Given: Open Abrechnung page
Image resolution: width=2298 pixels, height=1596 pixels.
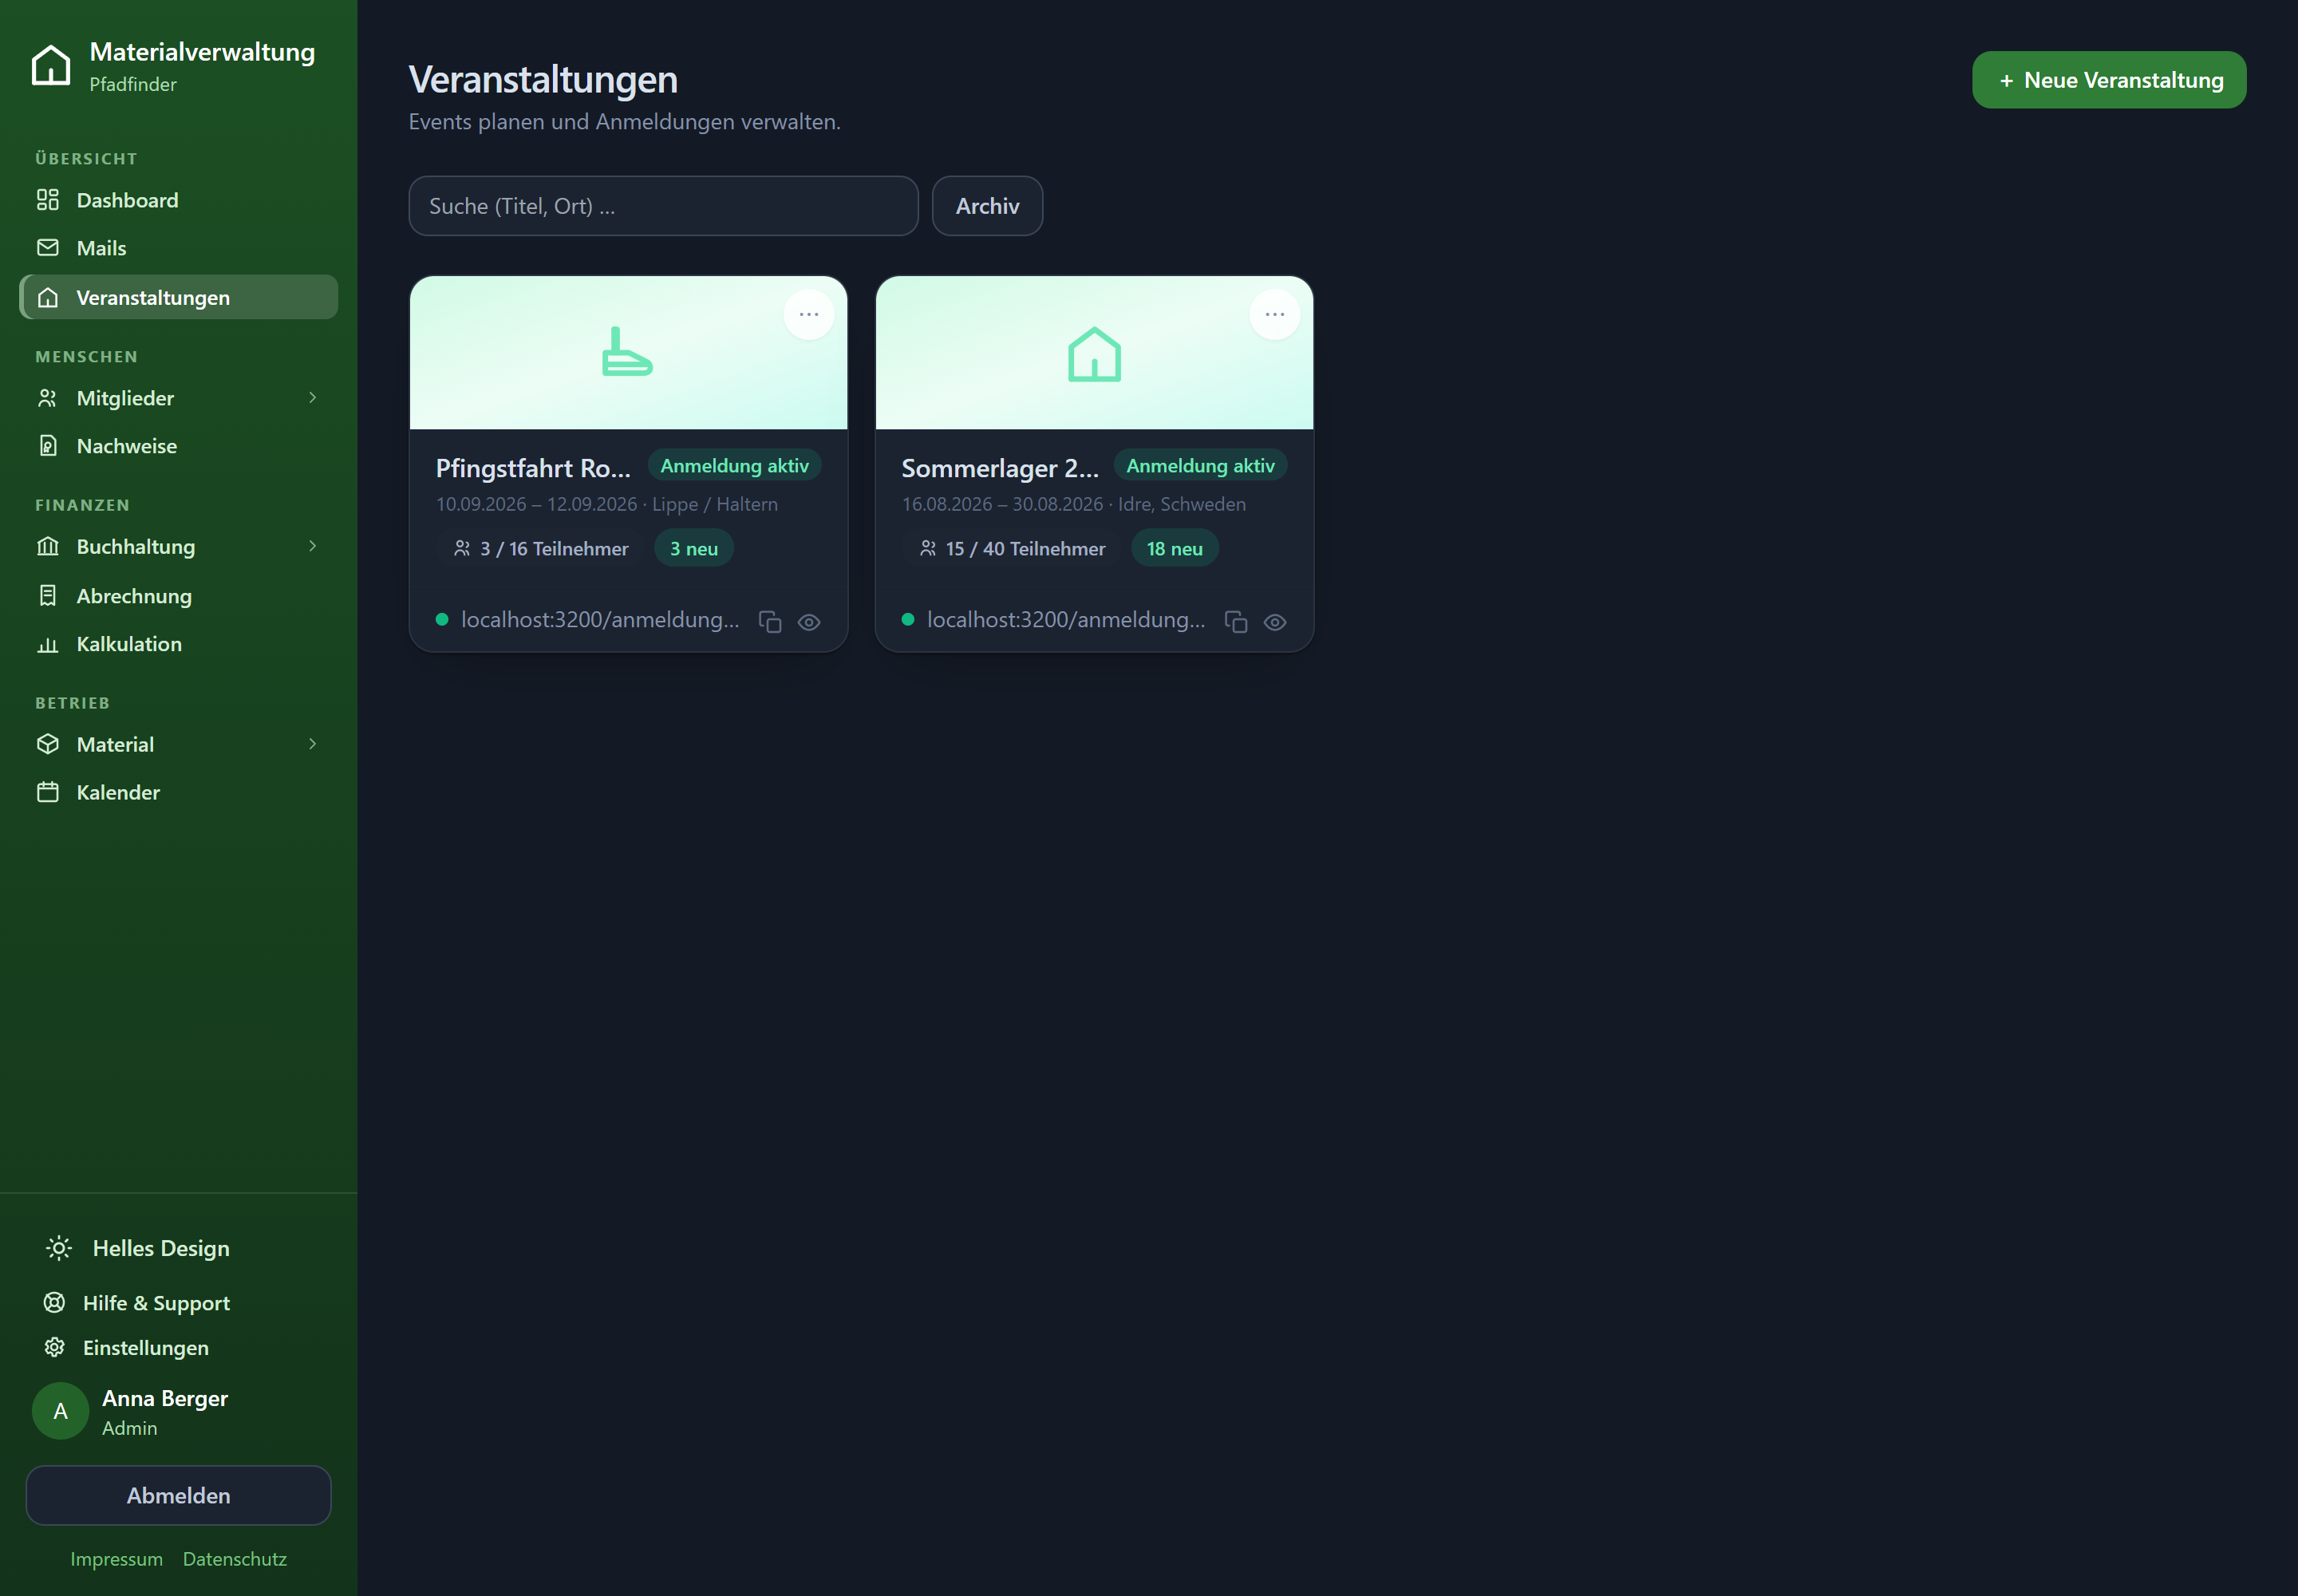Looking at the screenshot, I should (178, 596).
